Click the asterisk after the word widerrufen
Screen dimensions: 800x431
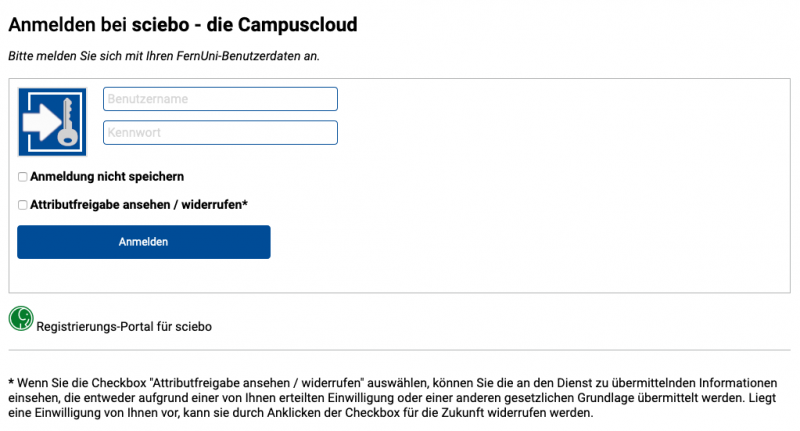tap(245, 202)
